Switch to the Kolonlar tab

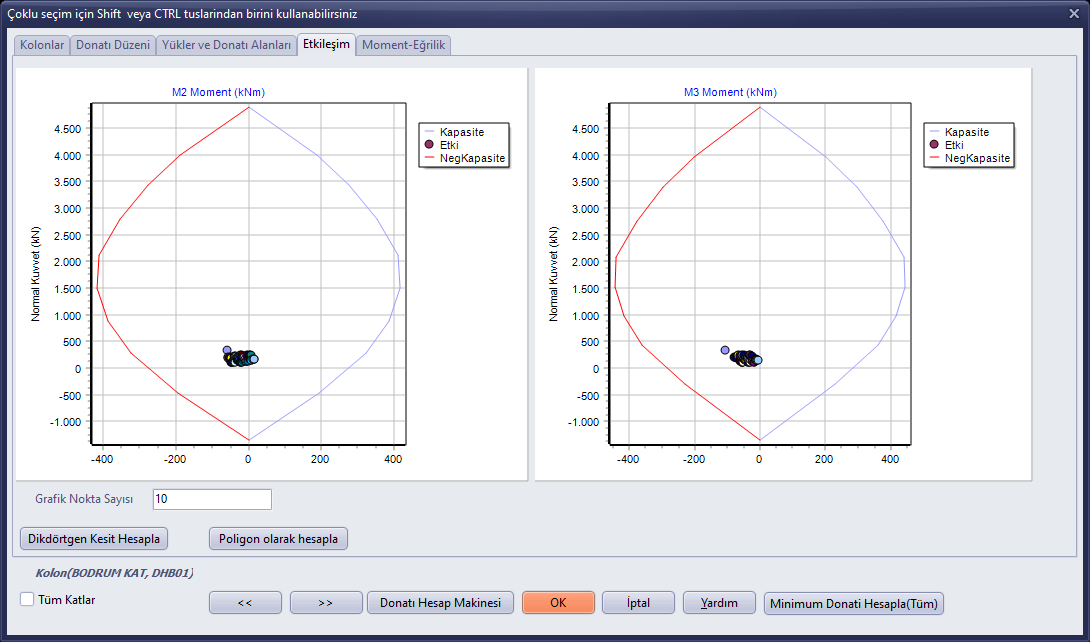point(42,45)
